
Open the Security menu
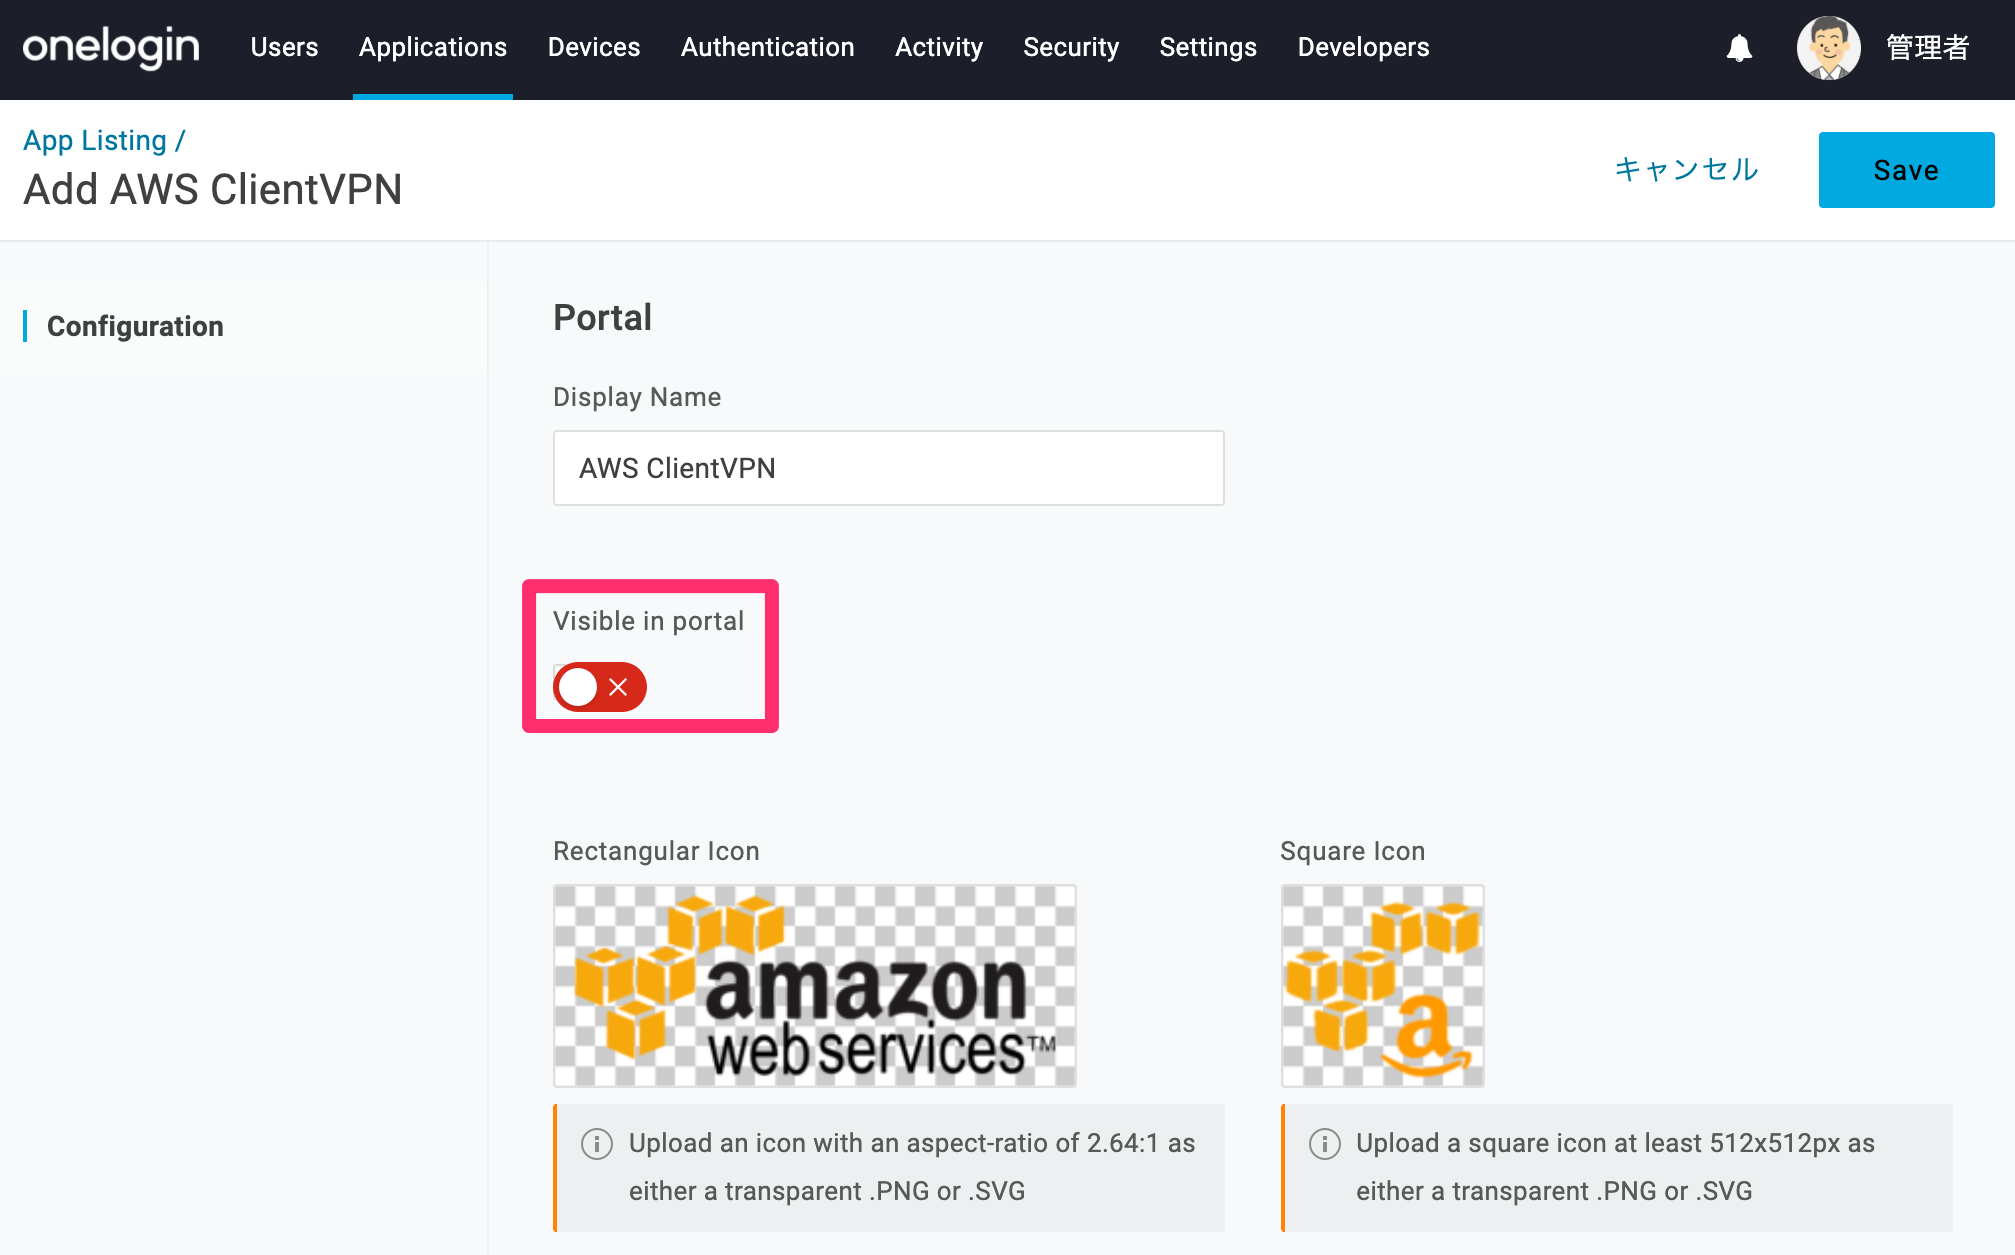(1071, 47)
